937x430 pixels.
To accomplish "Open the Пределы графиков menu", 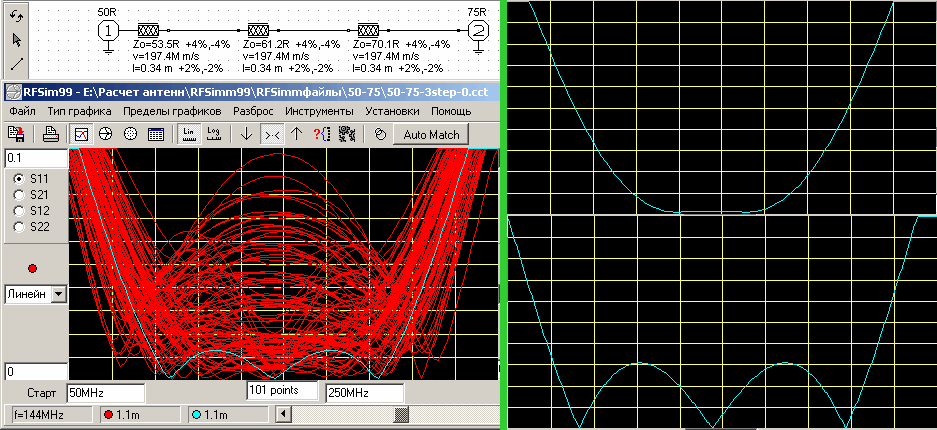I will pyautogui.click(x=172, y=111).
